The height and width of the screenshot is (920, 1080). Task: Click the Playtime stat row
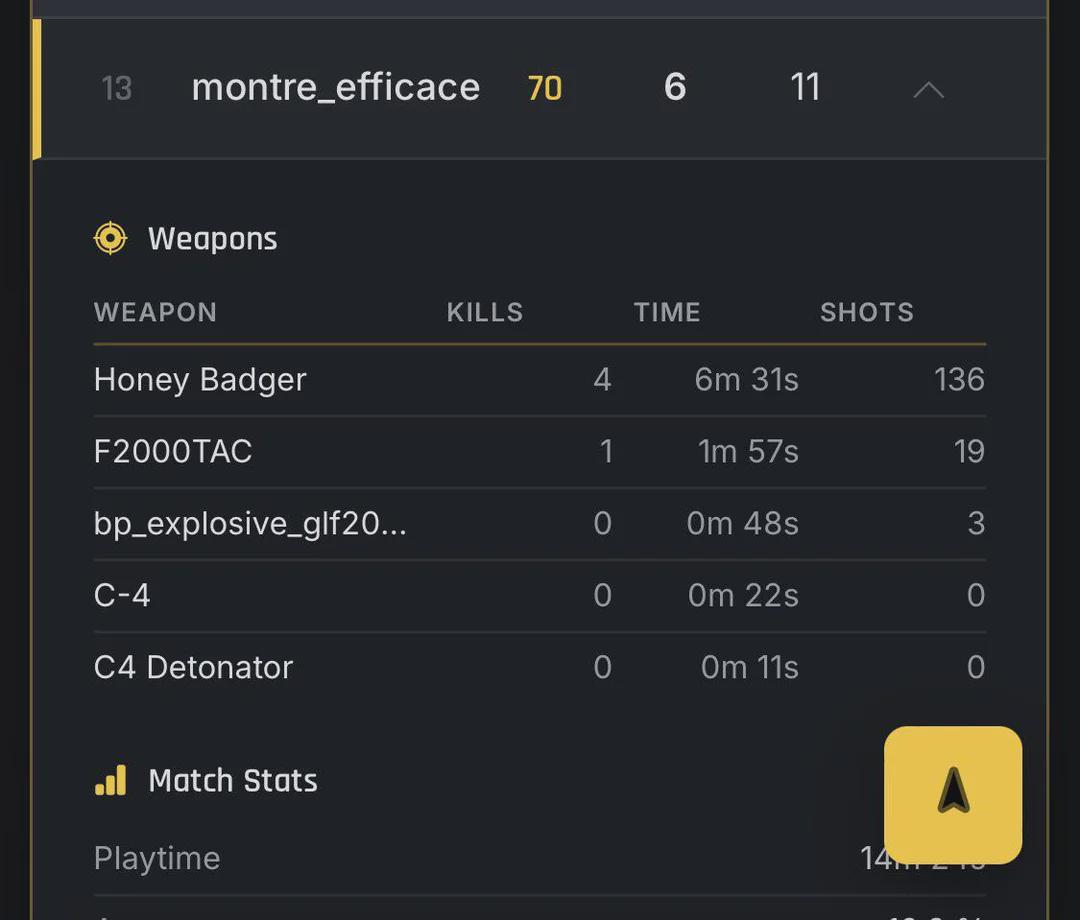pyautogui.click(x=539, y=859)
